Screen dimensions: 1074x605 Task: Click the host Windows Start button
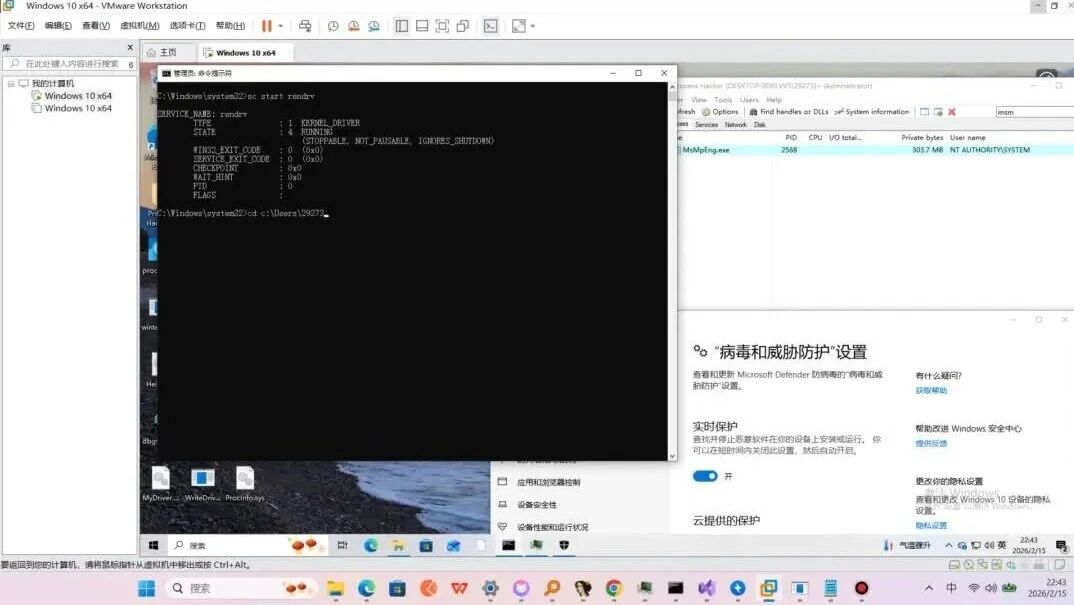(147, 589)
